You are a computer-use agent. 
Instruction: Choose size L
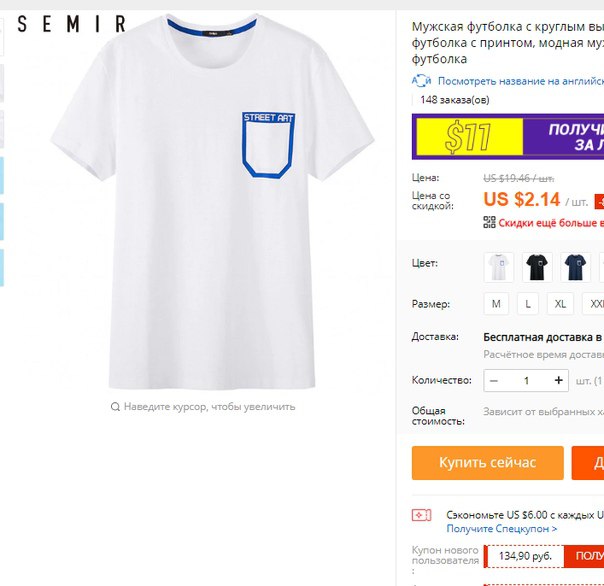[x=528, y=304]
